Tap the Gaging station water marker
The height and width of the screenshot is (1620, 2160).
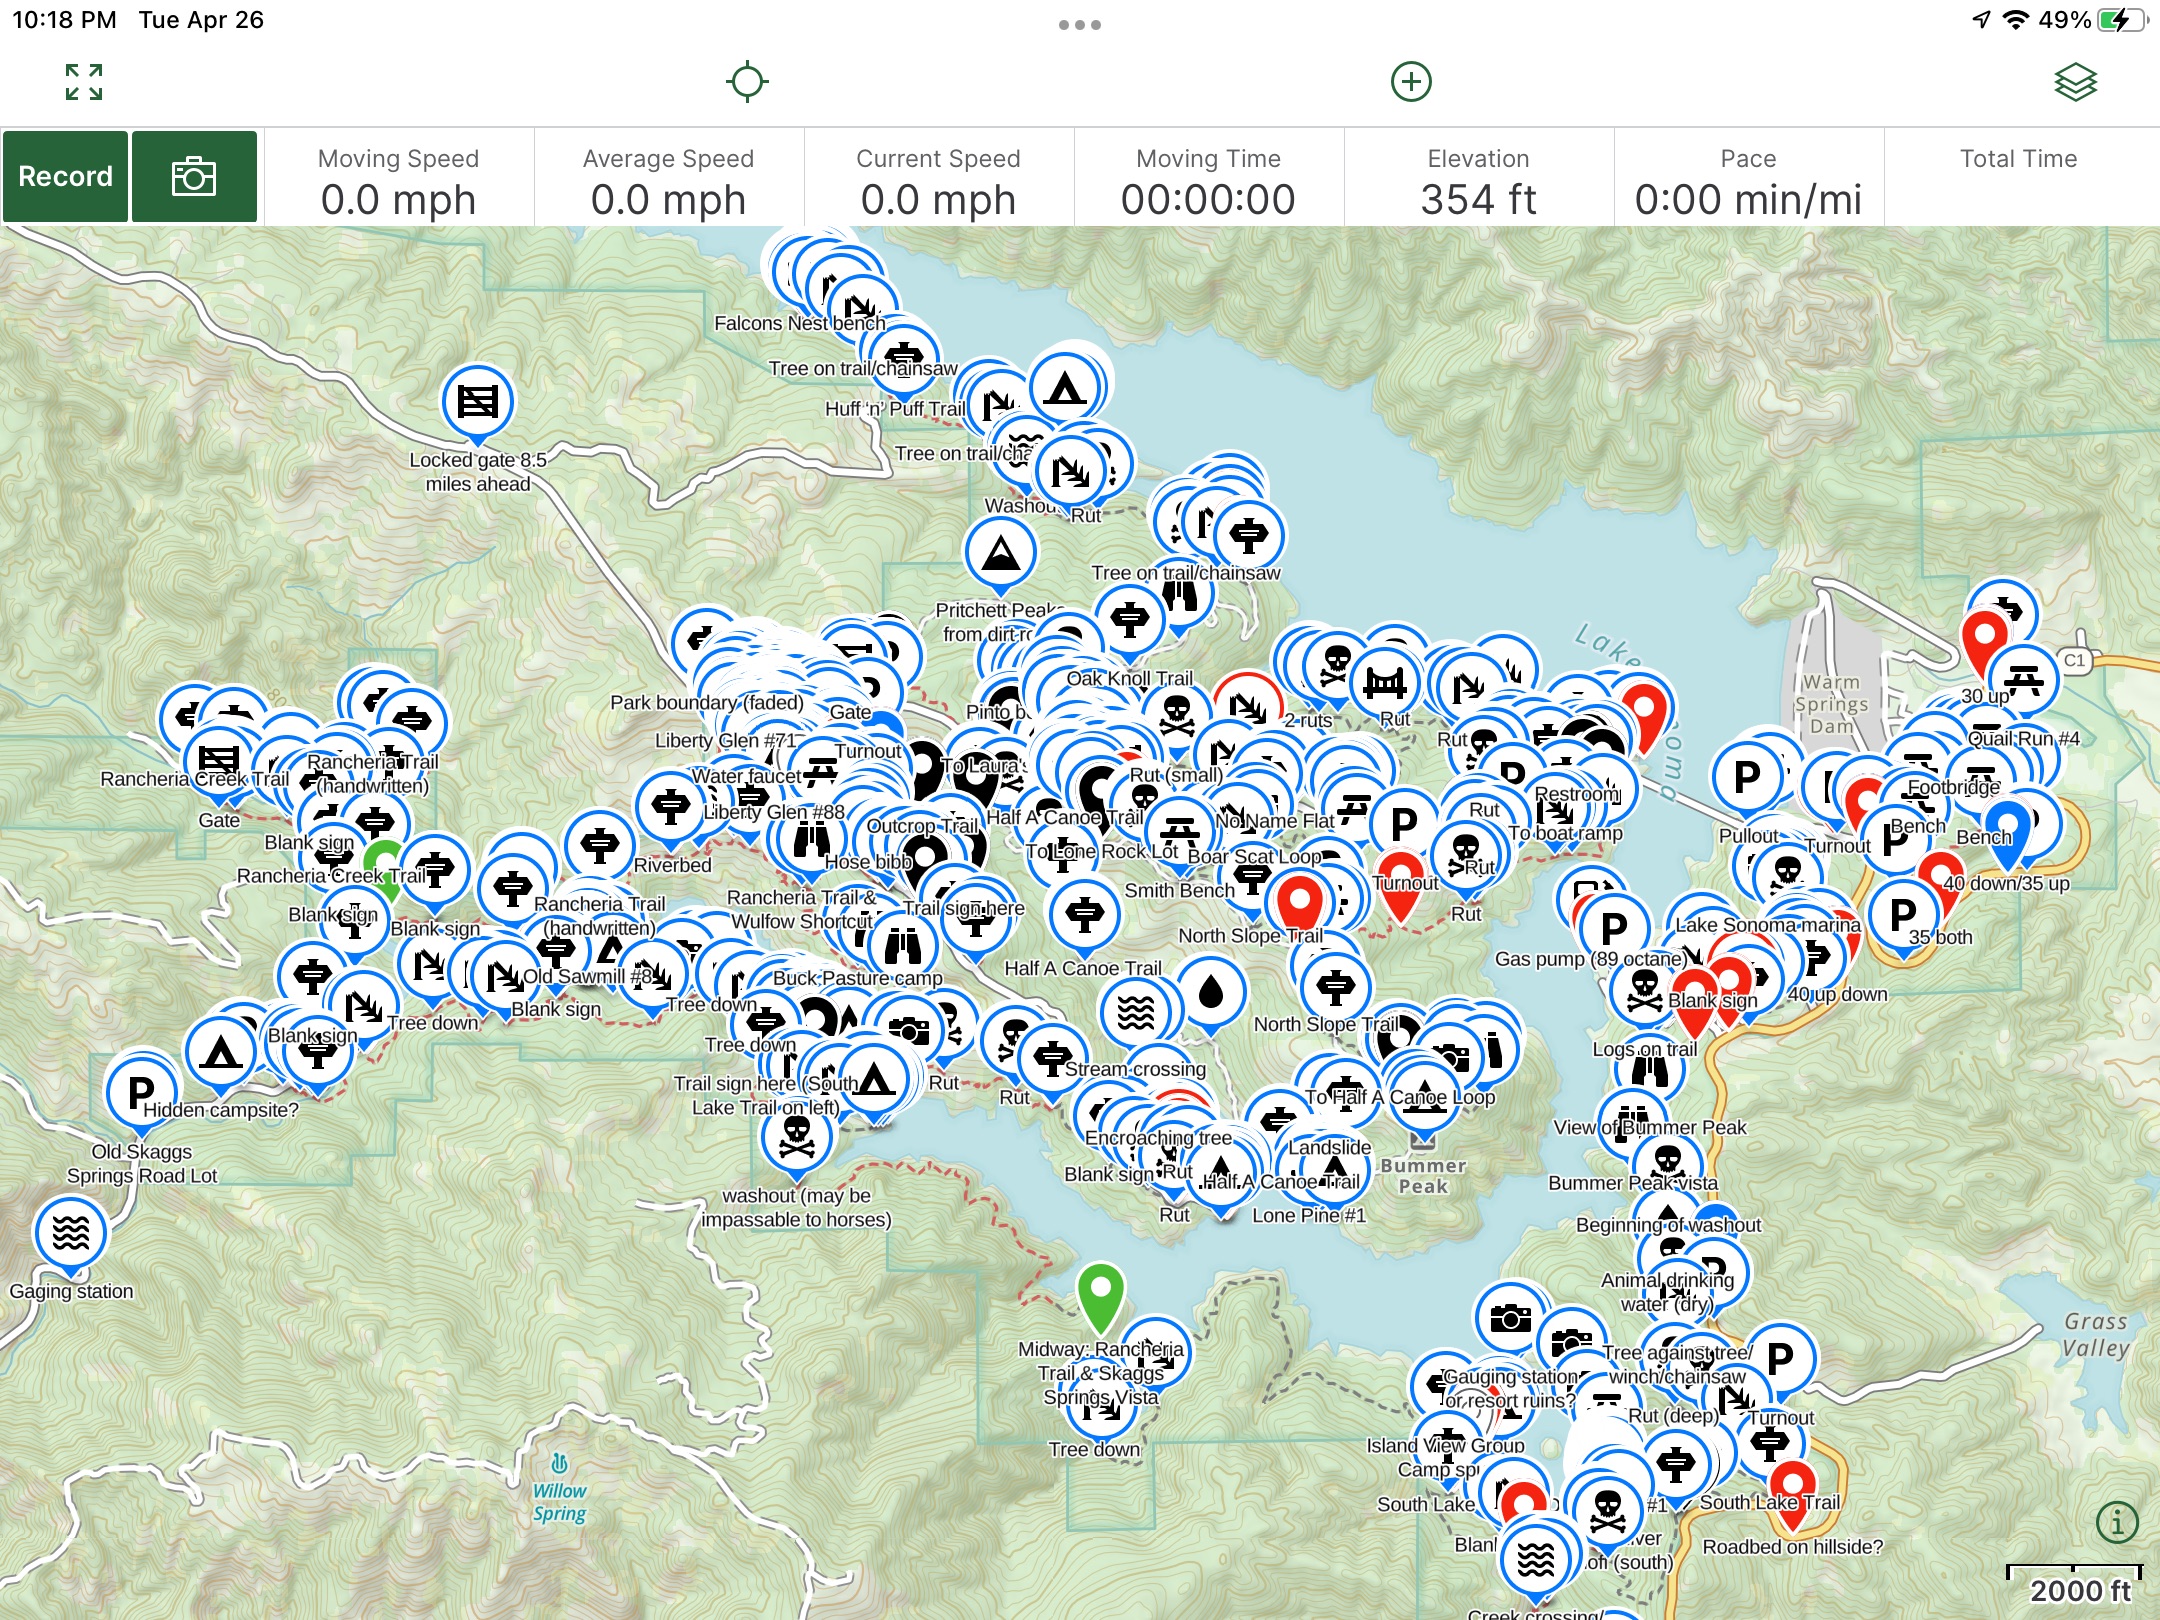(70, 1233)
